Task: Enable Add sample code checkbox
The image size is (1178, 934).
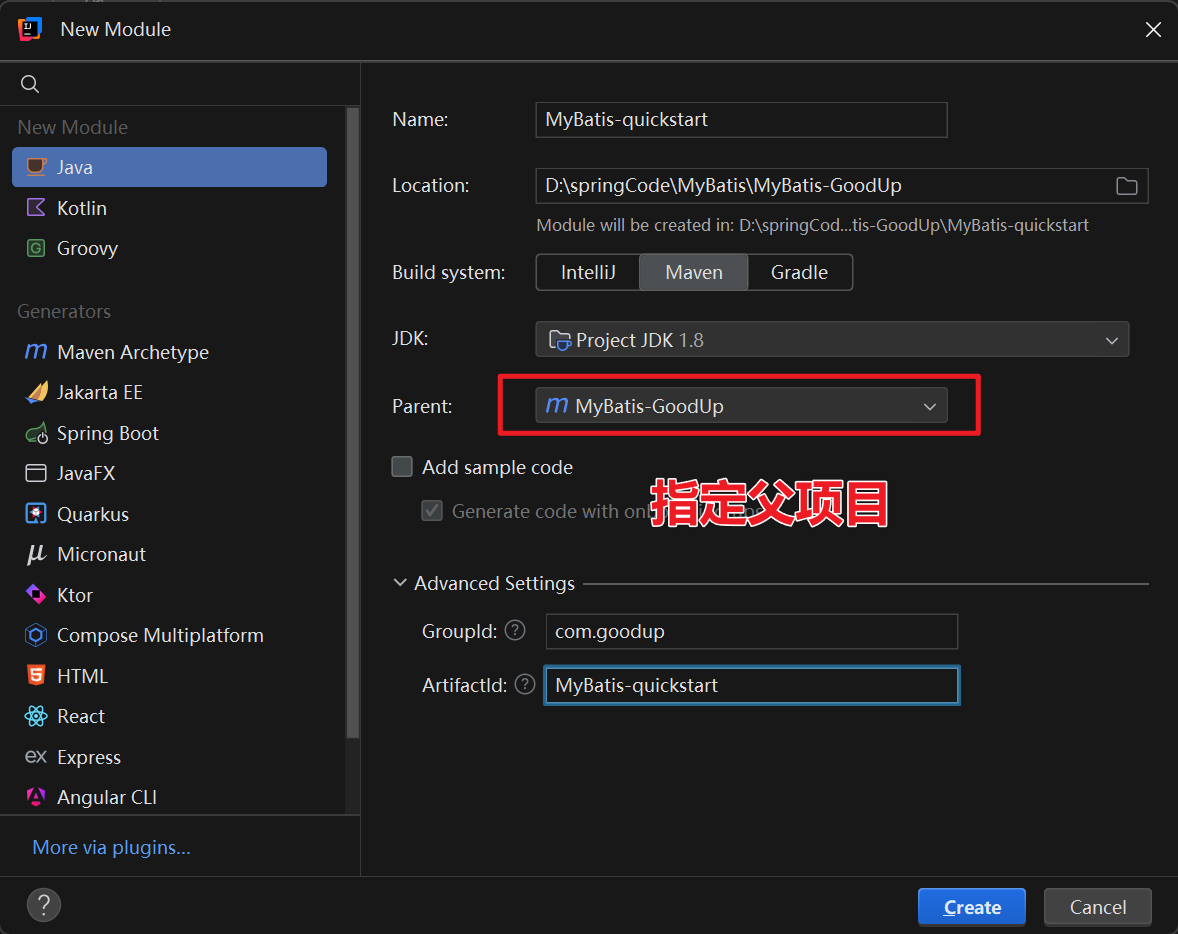Action: [x=402, y=467]
